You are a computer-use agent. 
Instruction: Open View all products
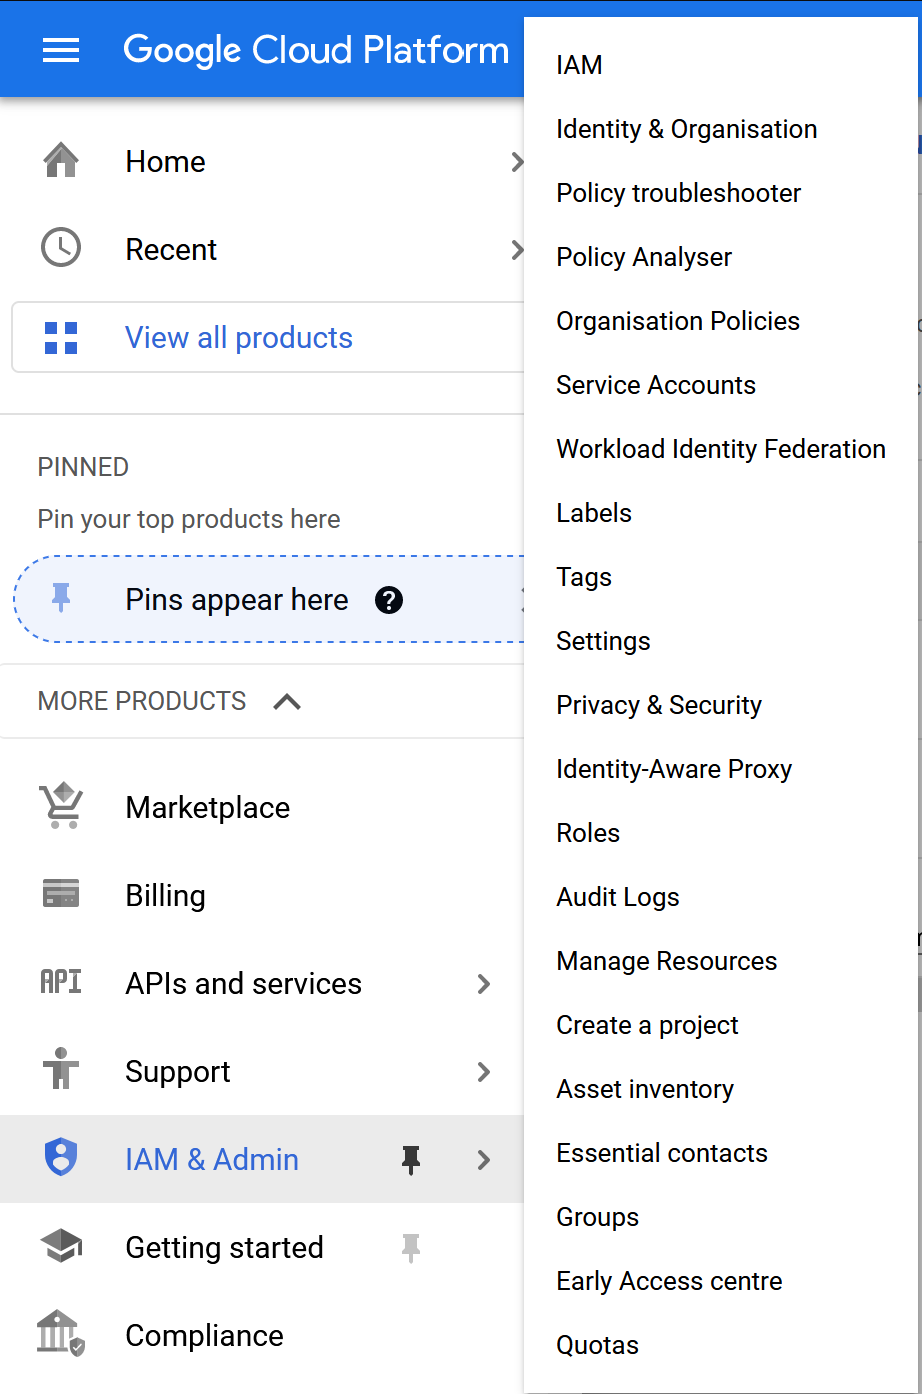coord(238,338)
